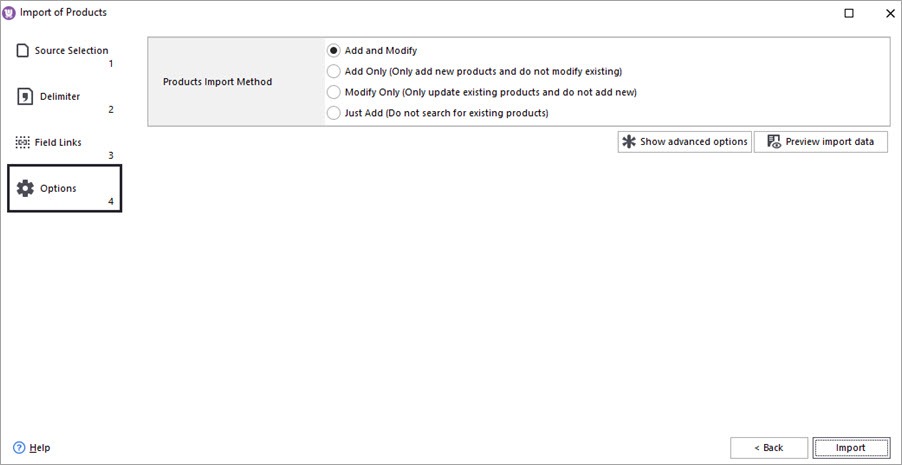Choose the Add Only import method
Viewport: 902px width, 465px height.
(x=334, y=71)
